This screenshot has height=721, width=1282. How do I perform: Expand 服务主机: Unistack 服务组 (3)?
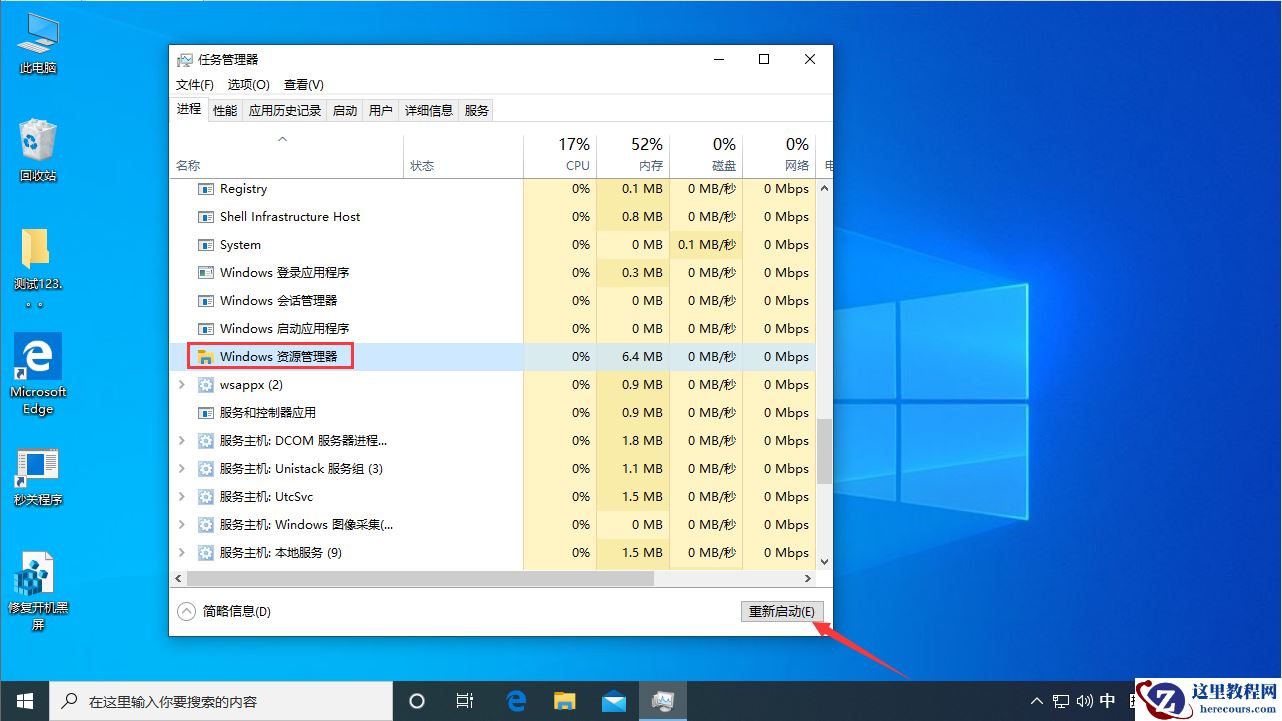click(181, 468)
